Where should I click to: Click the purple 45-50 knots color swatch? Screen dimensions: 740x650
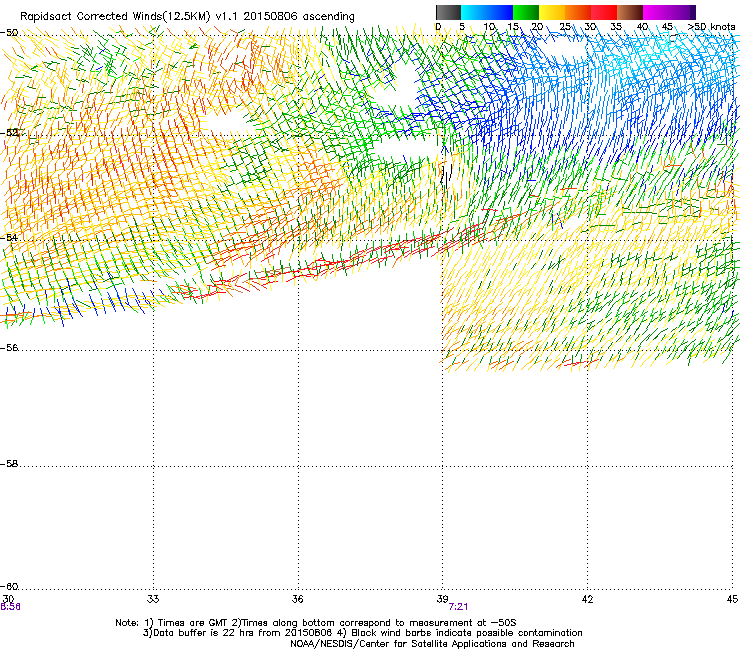[x=682, y=12]
